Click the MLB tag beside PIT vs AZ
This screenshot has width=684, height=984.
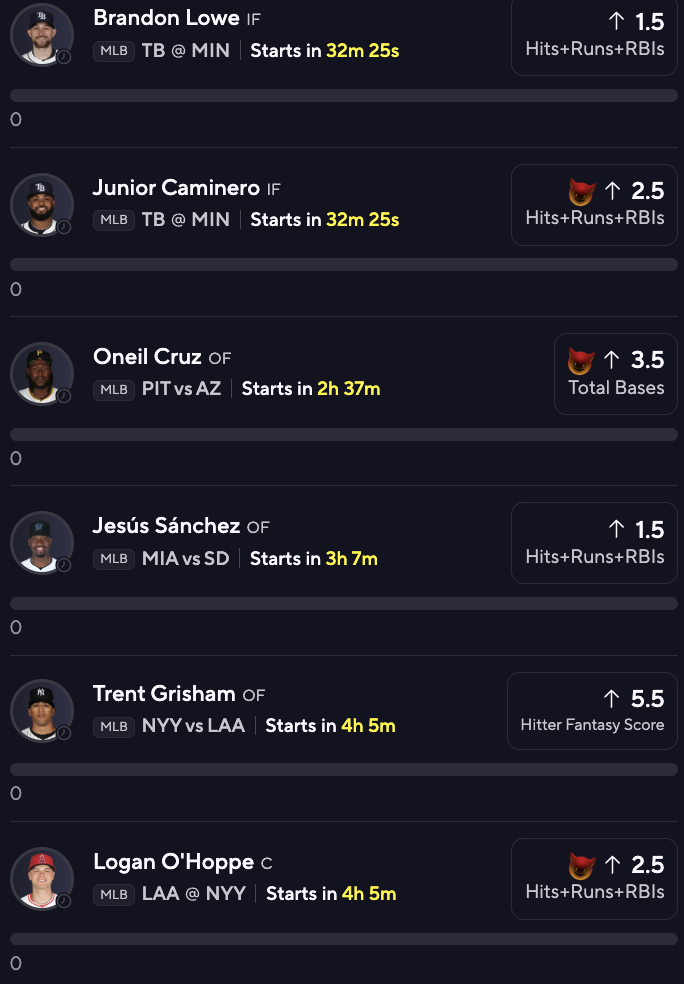tap(114, 389)
